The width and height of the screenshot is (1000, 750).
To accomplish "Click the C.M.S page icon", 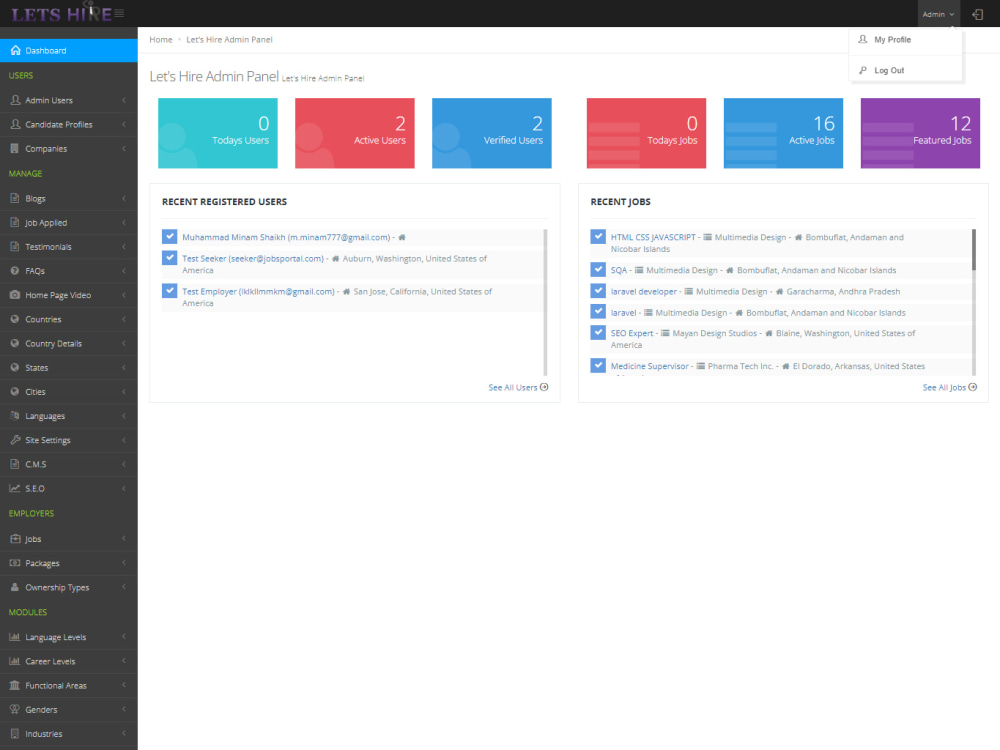I will tap(15, 464).
